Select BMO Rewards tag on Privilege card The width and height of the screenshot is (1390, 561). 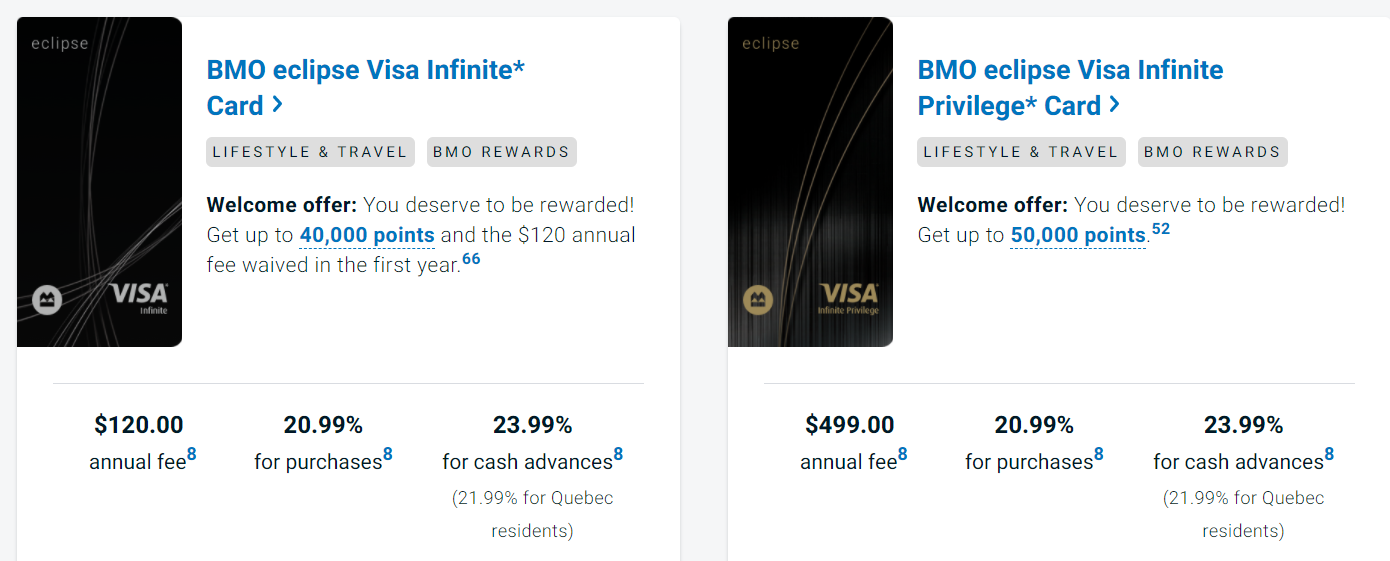pyautogui.click(x=1212, y=152)
